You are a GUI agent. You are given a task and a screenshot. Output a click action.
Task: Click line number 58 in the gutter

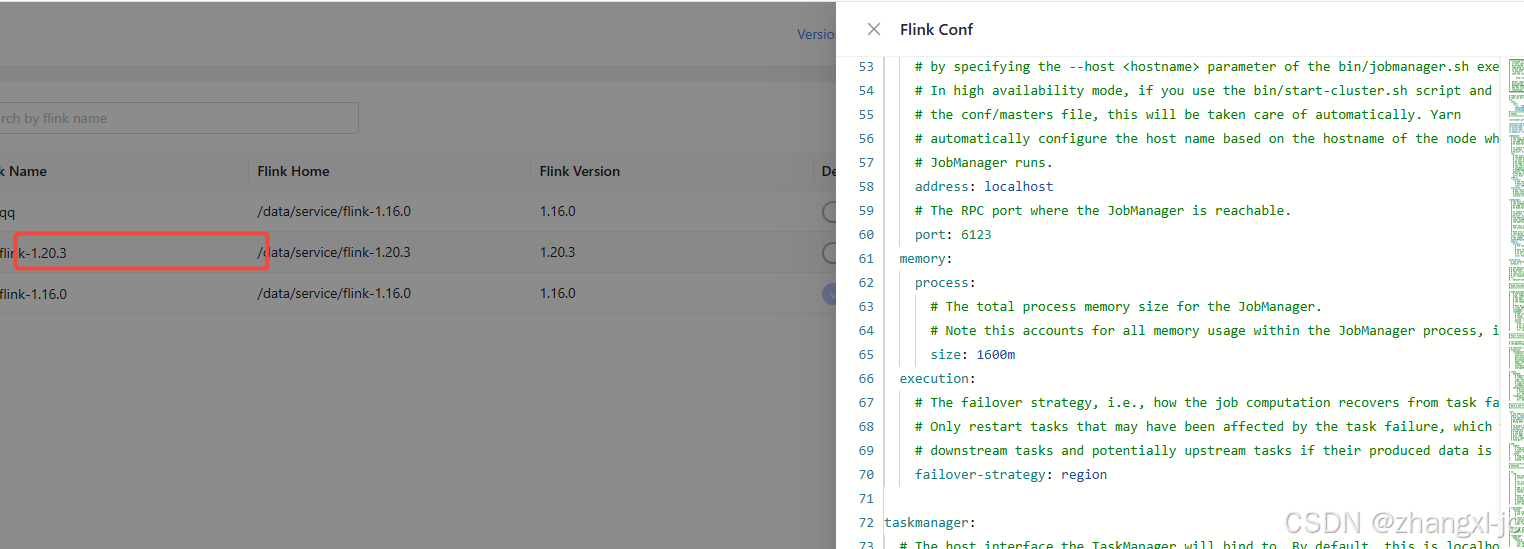866,186
